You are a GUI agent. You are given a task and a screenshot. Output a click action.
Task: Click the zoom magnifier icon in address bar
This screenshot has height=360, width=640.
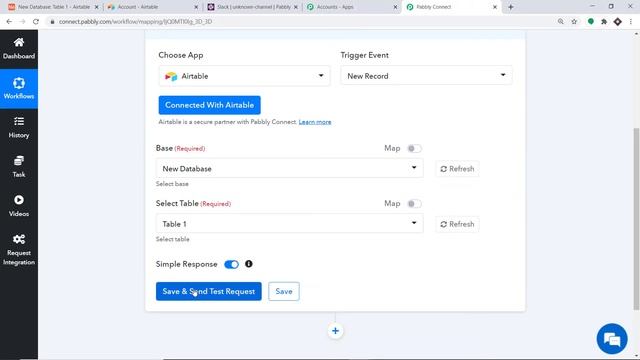coord(561,22)
